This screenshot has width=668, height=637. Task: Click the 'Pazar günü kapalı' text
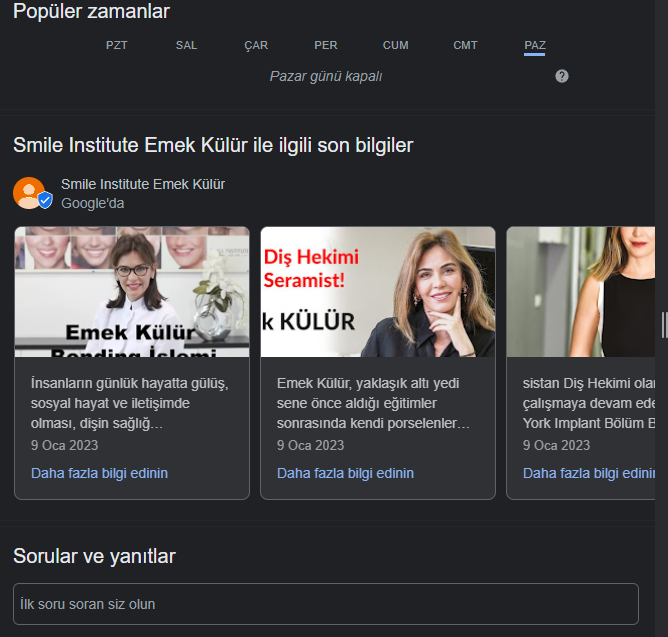point(326,76)
